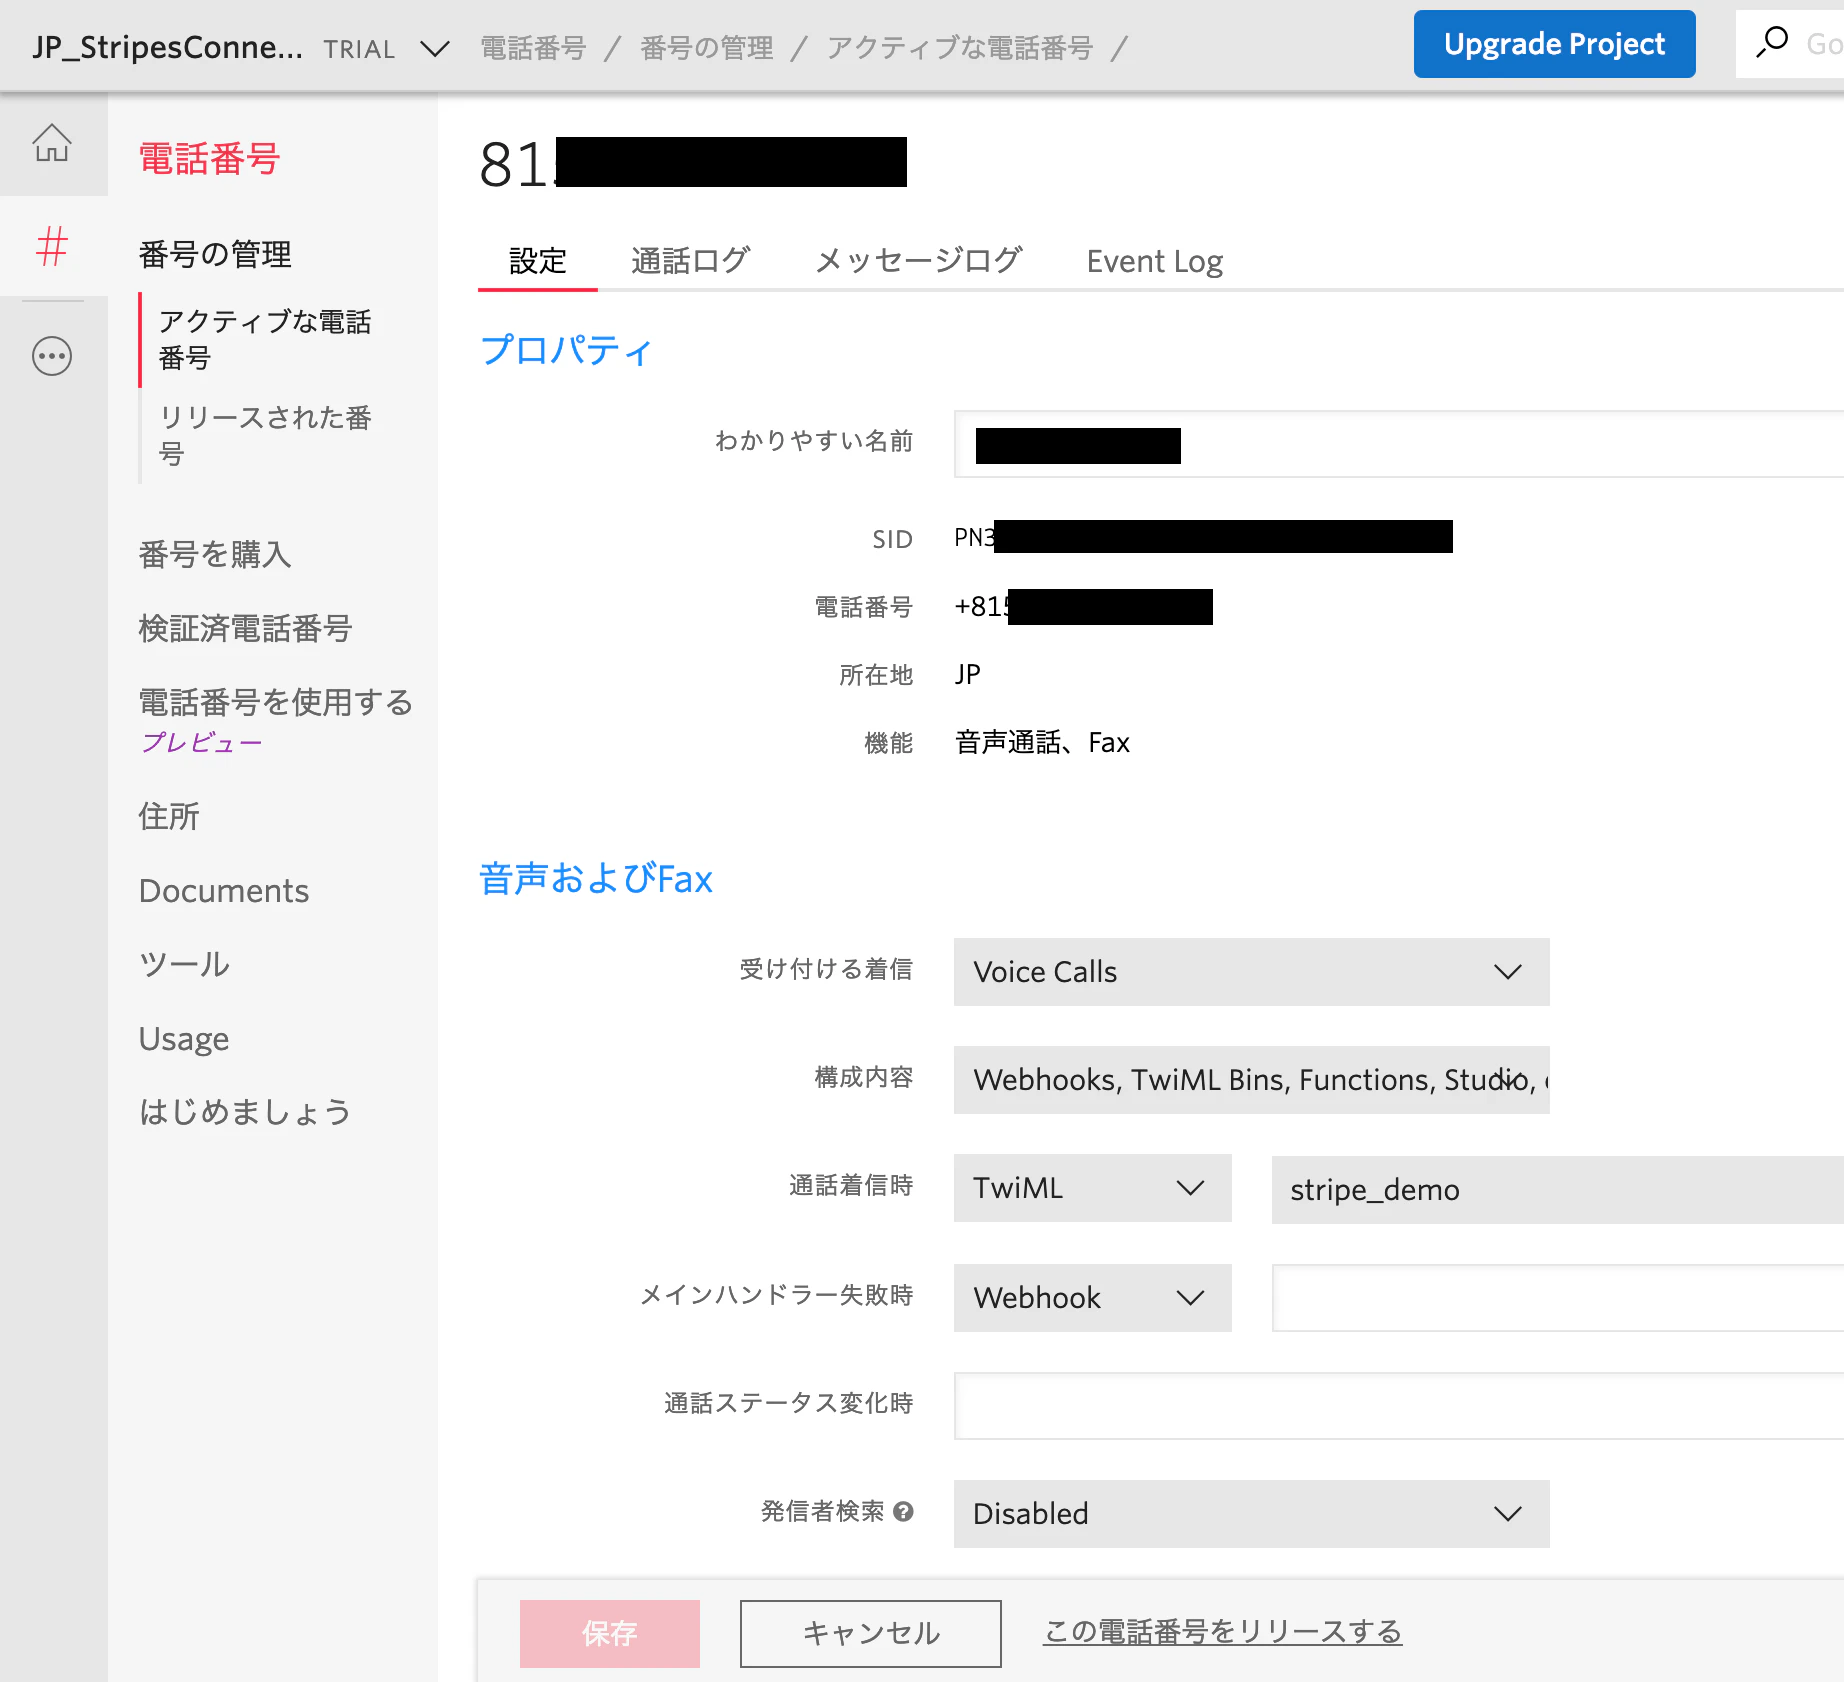Switch to the Event Log tab

[x=1155, y=262]
